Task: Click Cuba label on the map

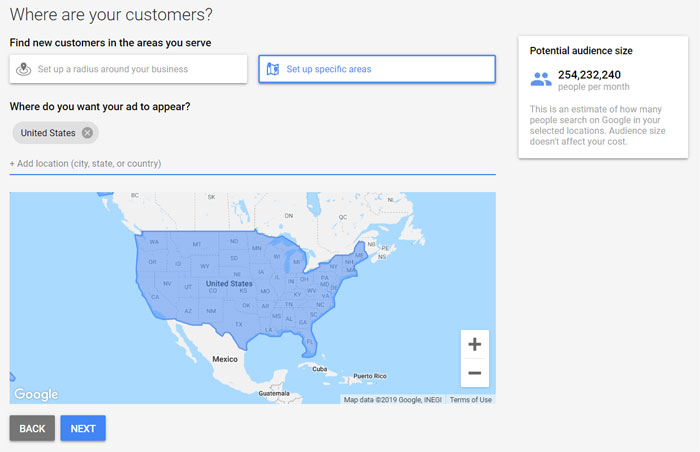Action: pyautogui.click(x=320, y=369)
